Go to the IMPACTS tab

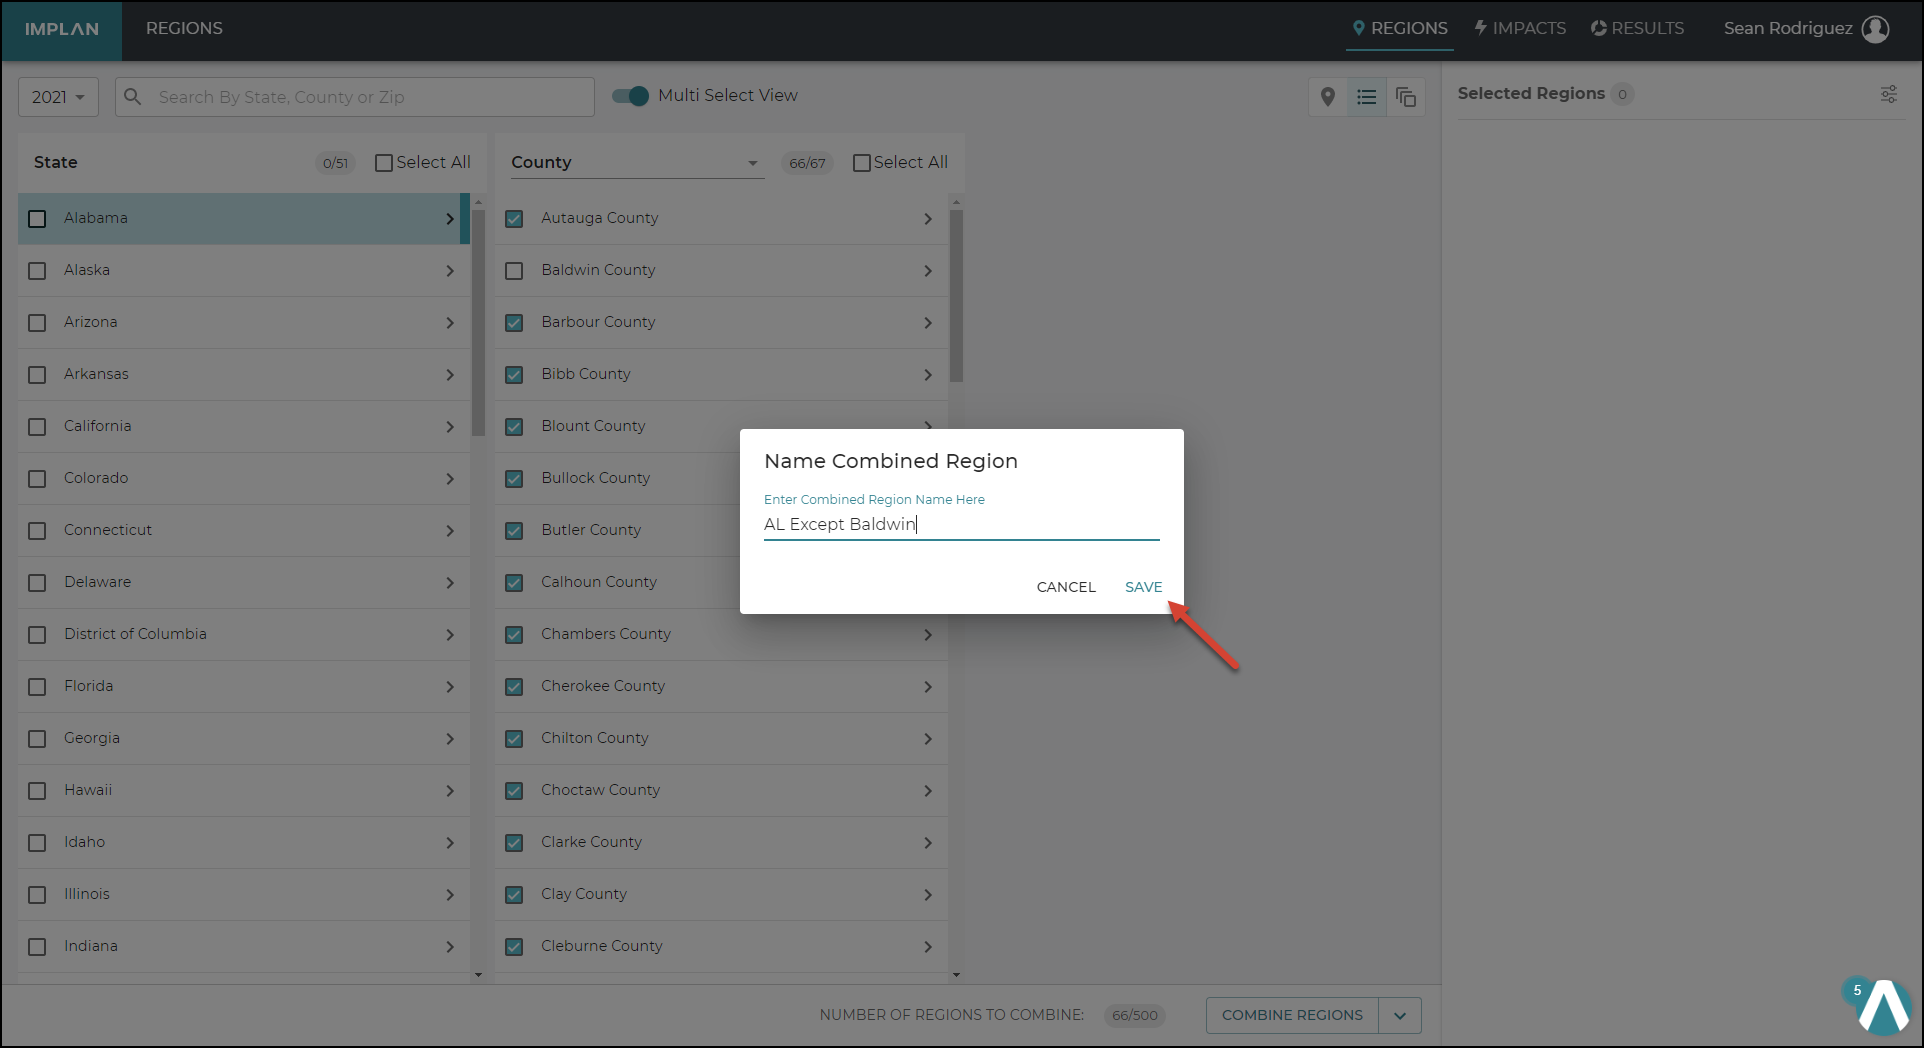tap(1520, 28)
